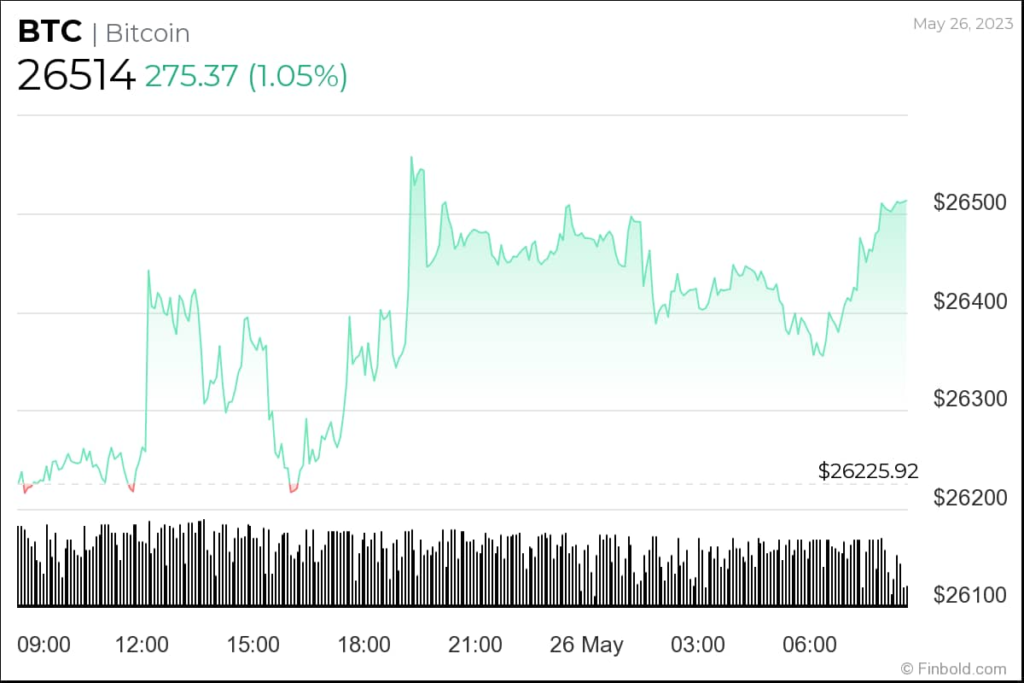Click the $26200 price axis label
Screen dimensions: 1024x683
(x=969, y=498)
